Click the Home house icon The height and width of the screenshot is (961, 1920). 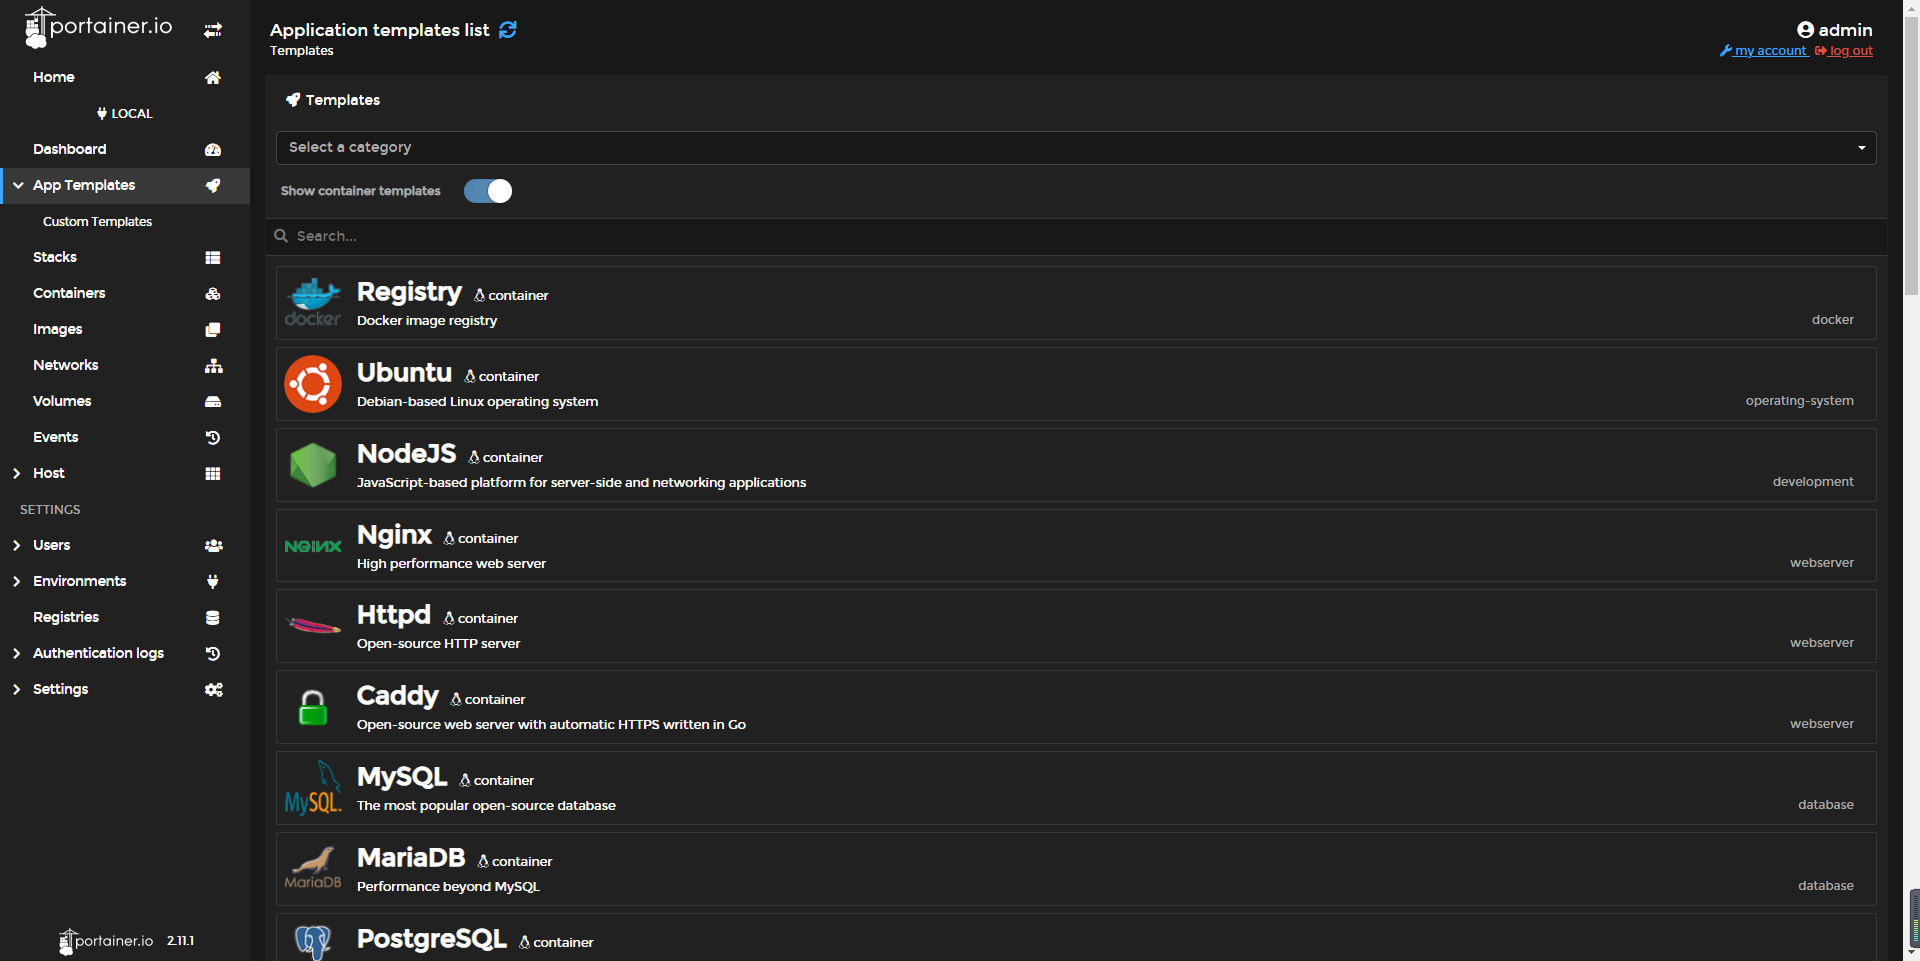tap(213, 77)
